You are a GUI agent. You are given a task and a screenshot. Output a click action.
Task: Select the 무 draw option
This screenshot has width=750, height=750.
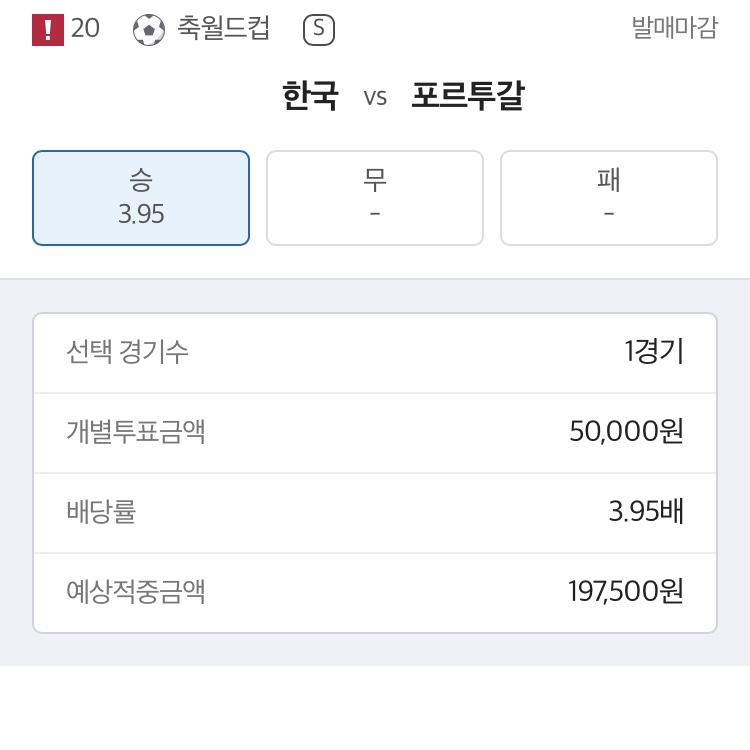click(375, 198)
